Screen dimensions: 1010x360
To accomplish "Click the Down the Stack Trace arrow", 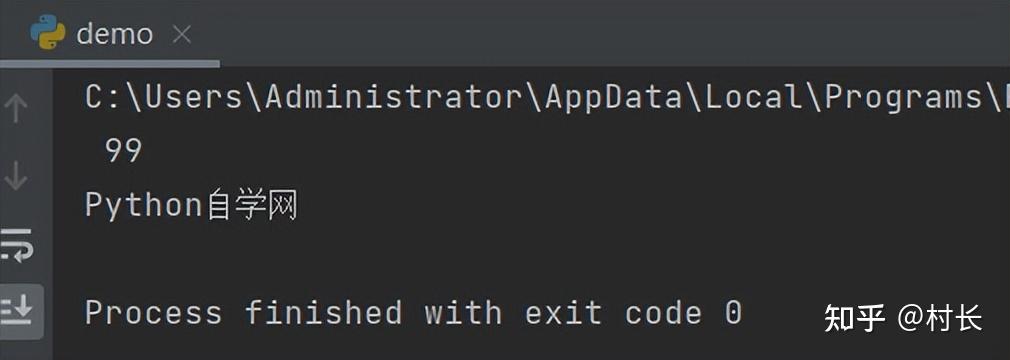I will [16, 175].
